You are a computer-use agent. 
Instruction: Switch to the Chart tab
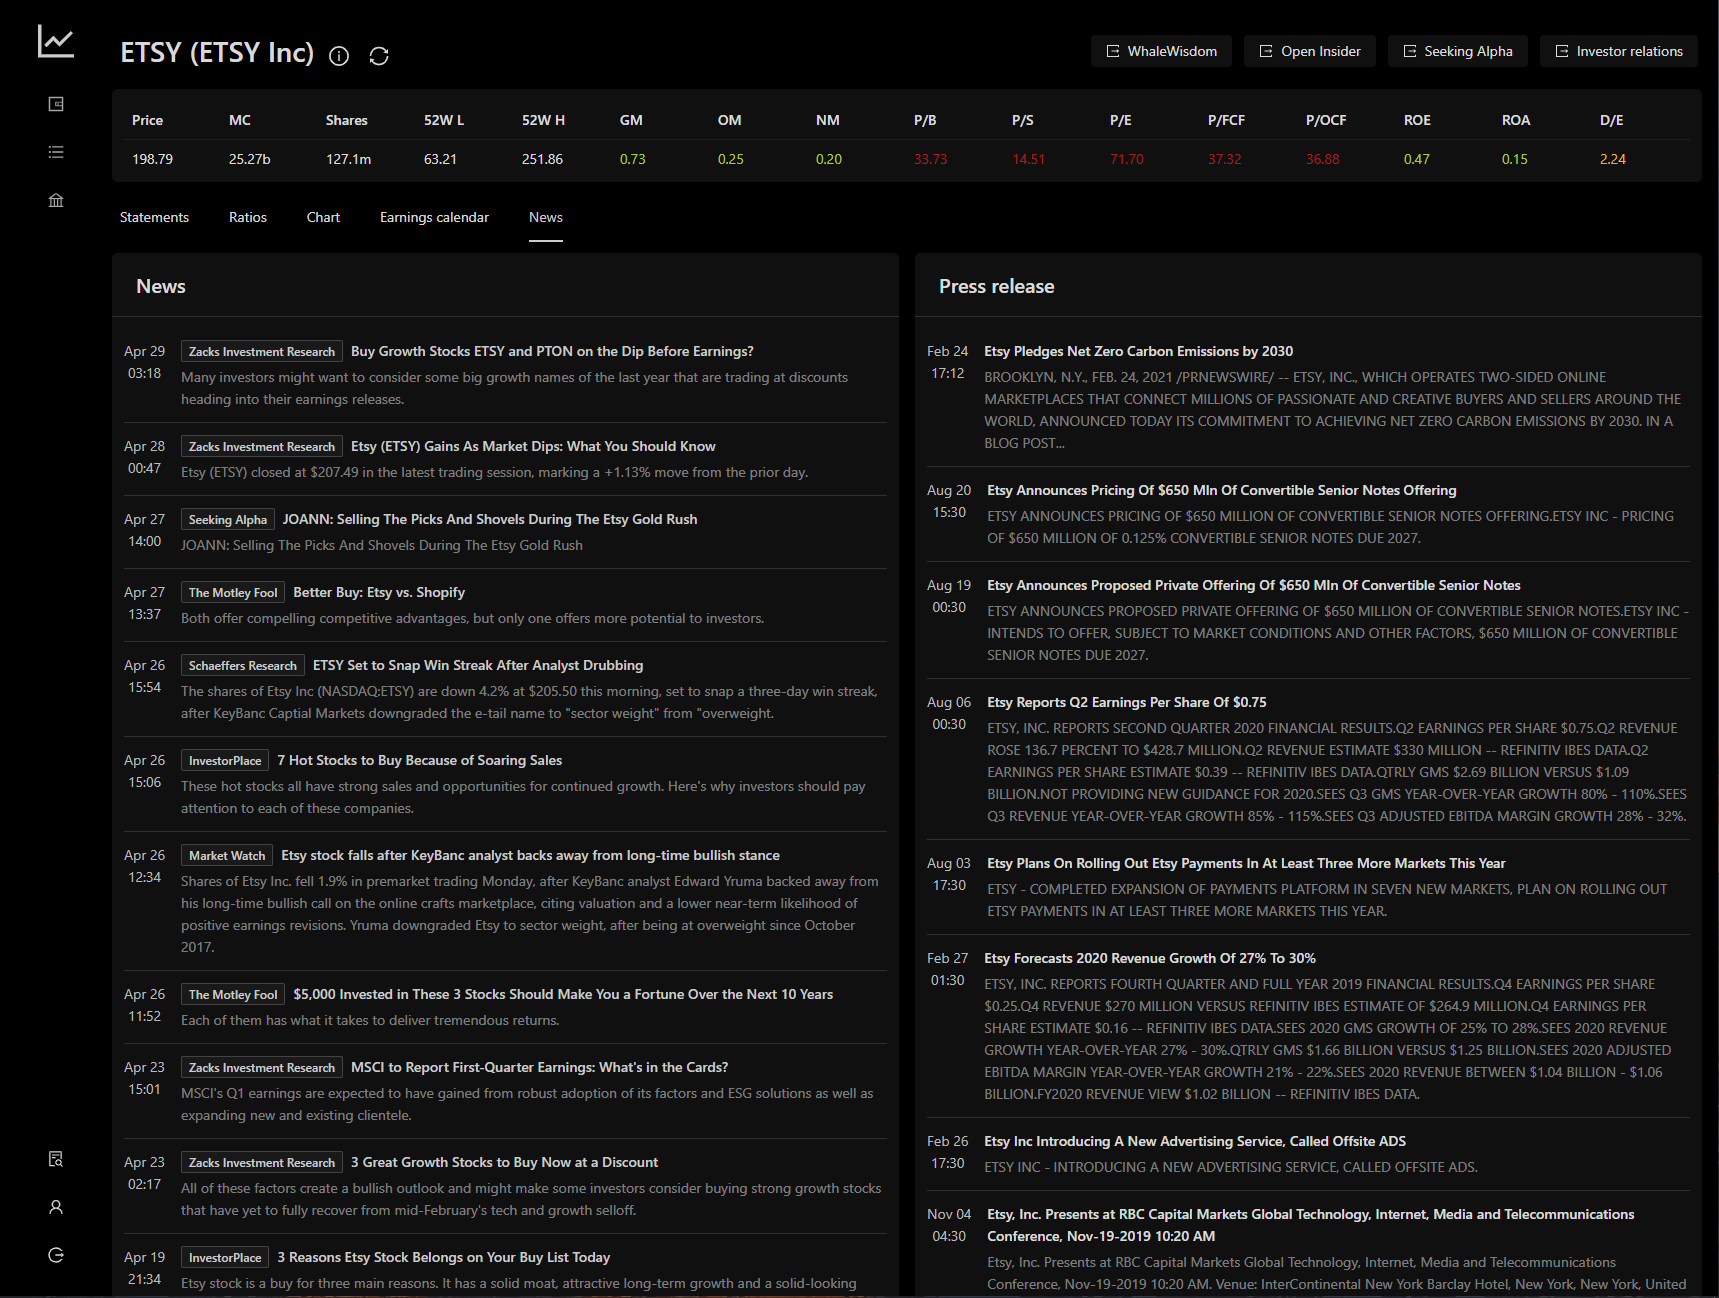click(x=323, y=217)
